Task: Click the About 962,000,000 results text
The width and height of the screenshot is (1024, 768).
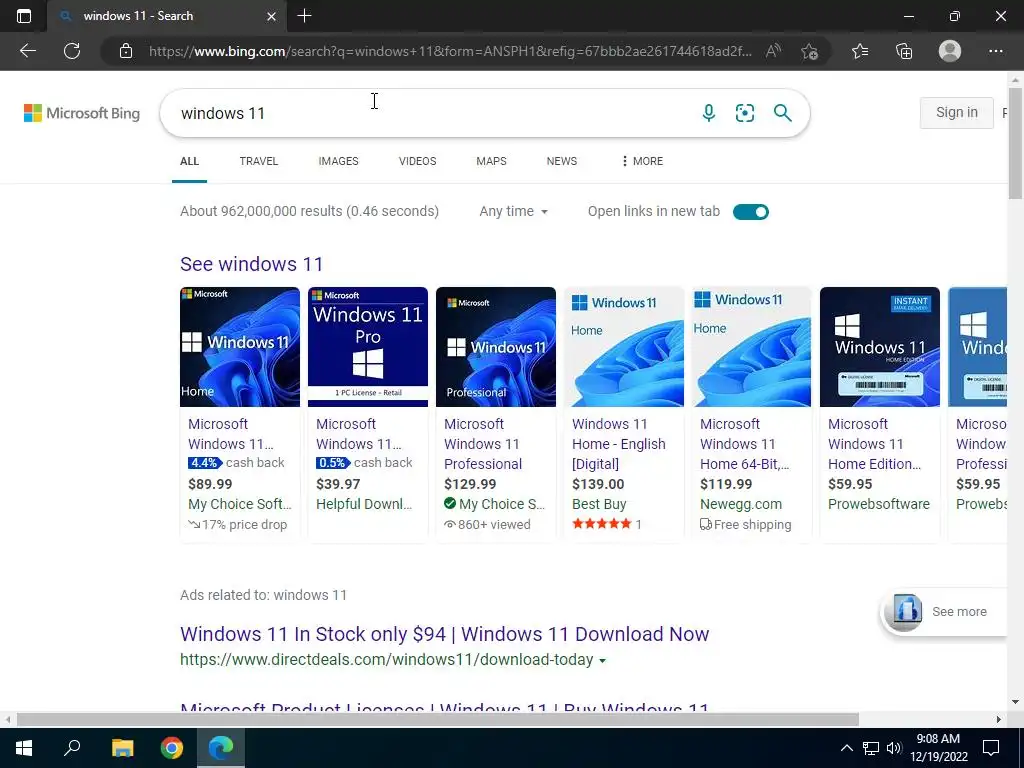Action: point(310,211)
